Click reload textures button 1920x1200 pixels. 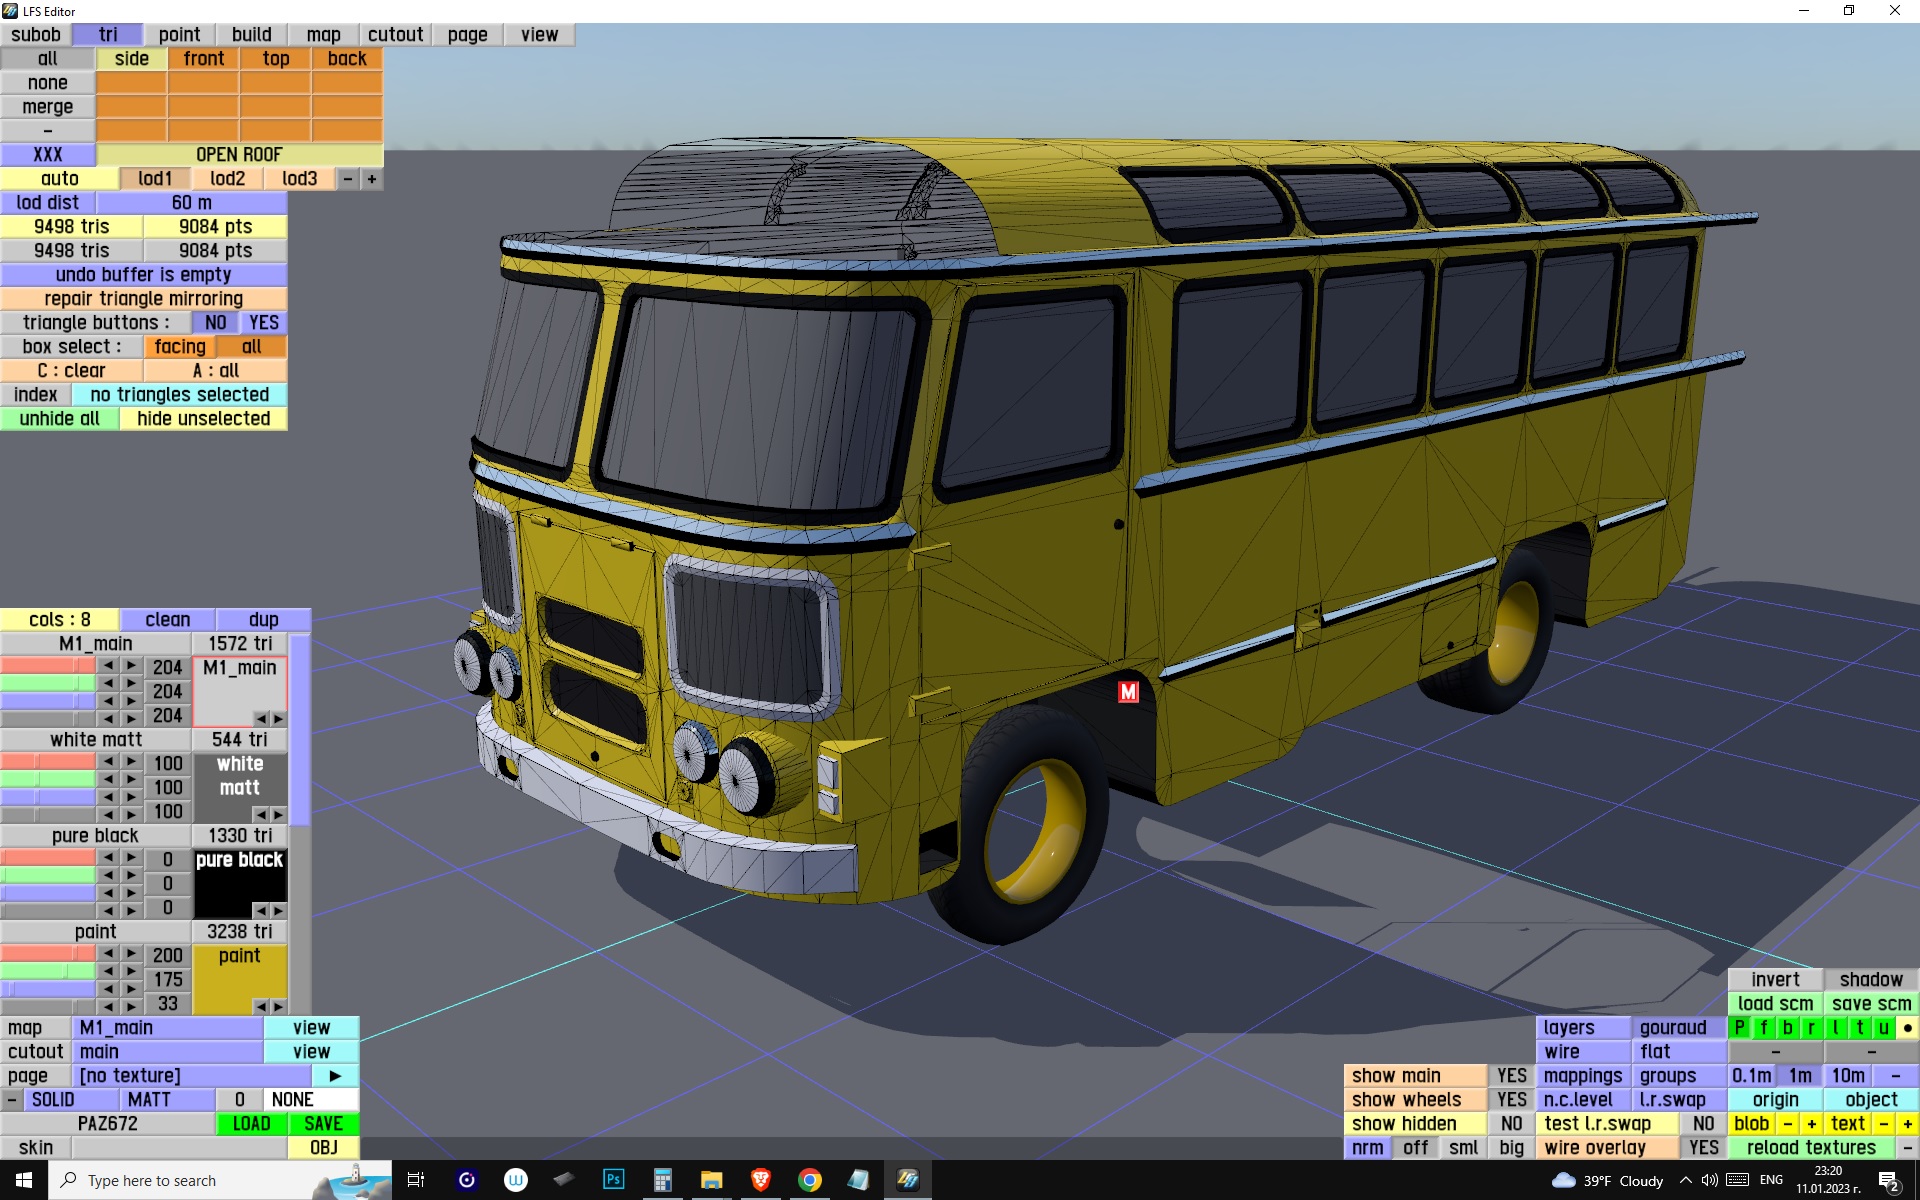pyautogui.click(x=1810, y=1148)
